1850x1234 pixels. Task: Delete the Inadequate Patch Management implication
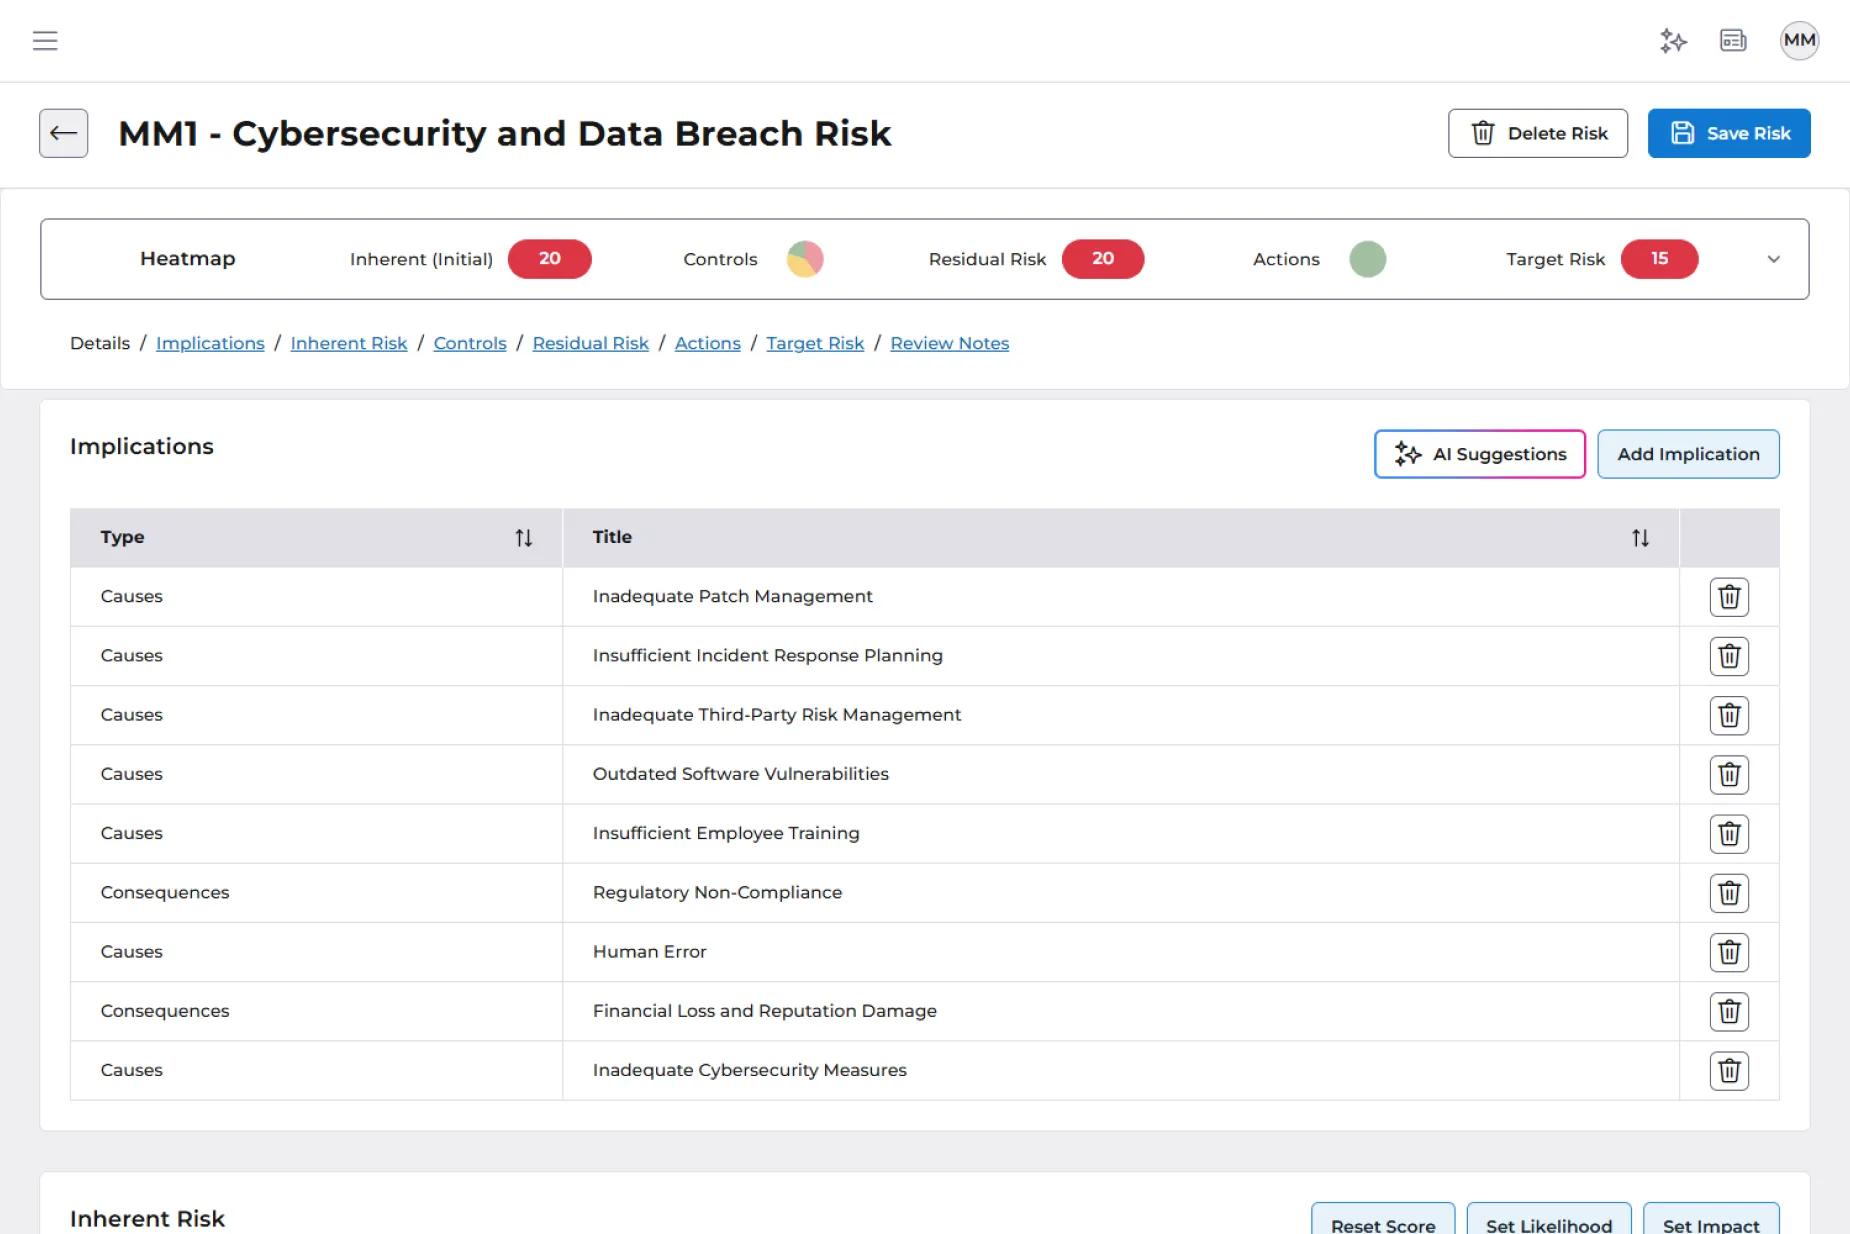pos(1729,597)
